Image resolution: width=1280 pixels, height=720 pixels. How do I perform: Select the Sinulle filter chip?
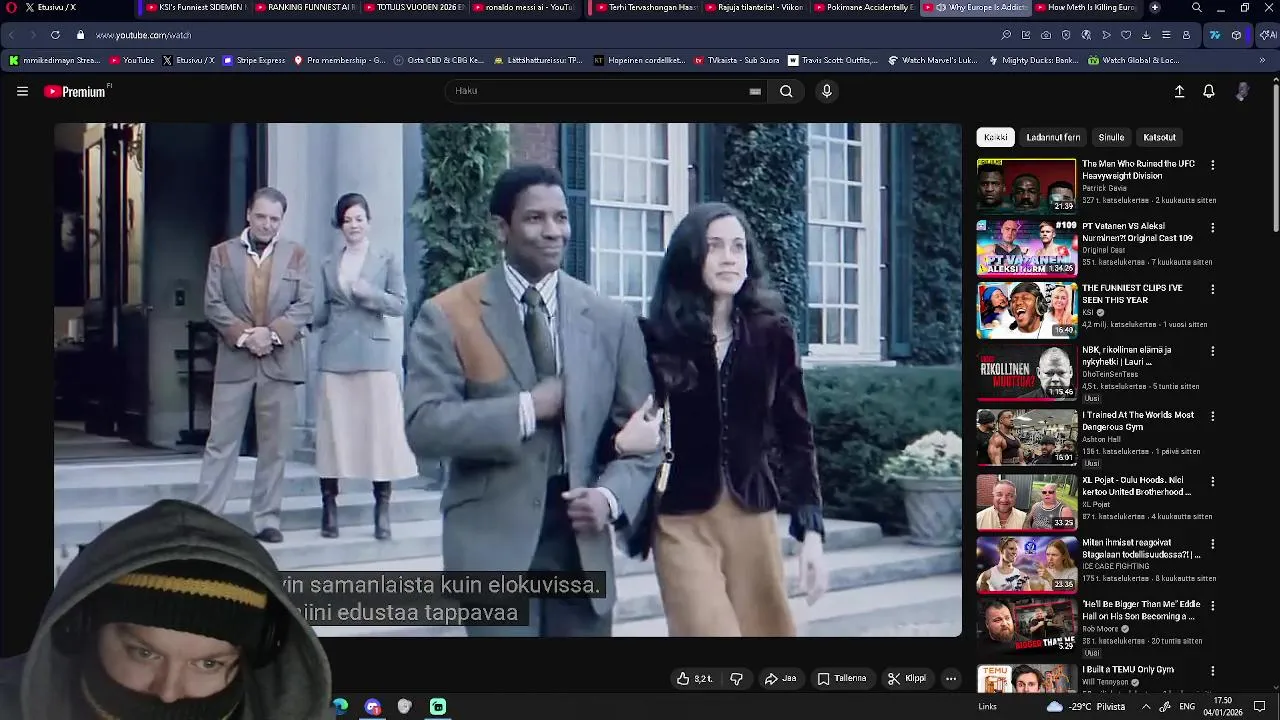tap(1111, 137)
